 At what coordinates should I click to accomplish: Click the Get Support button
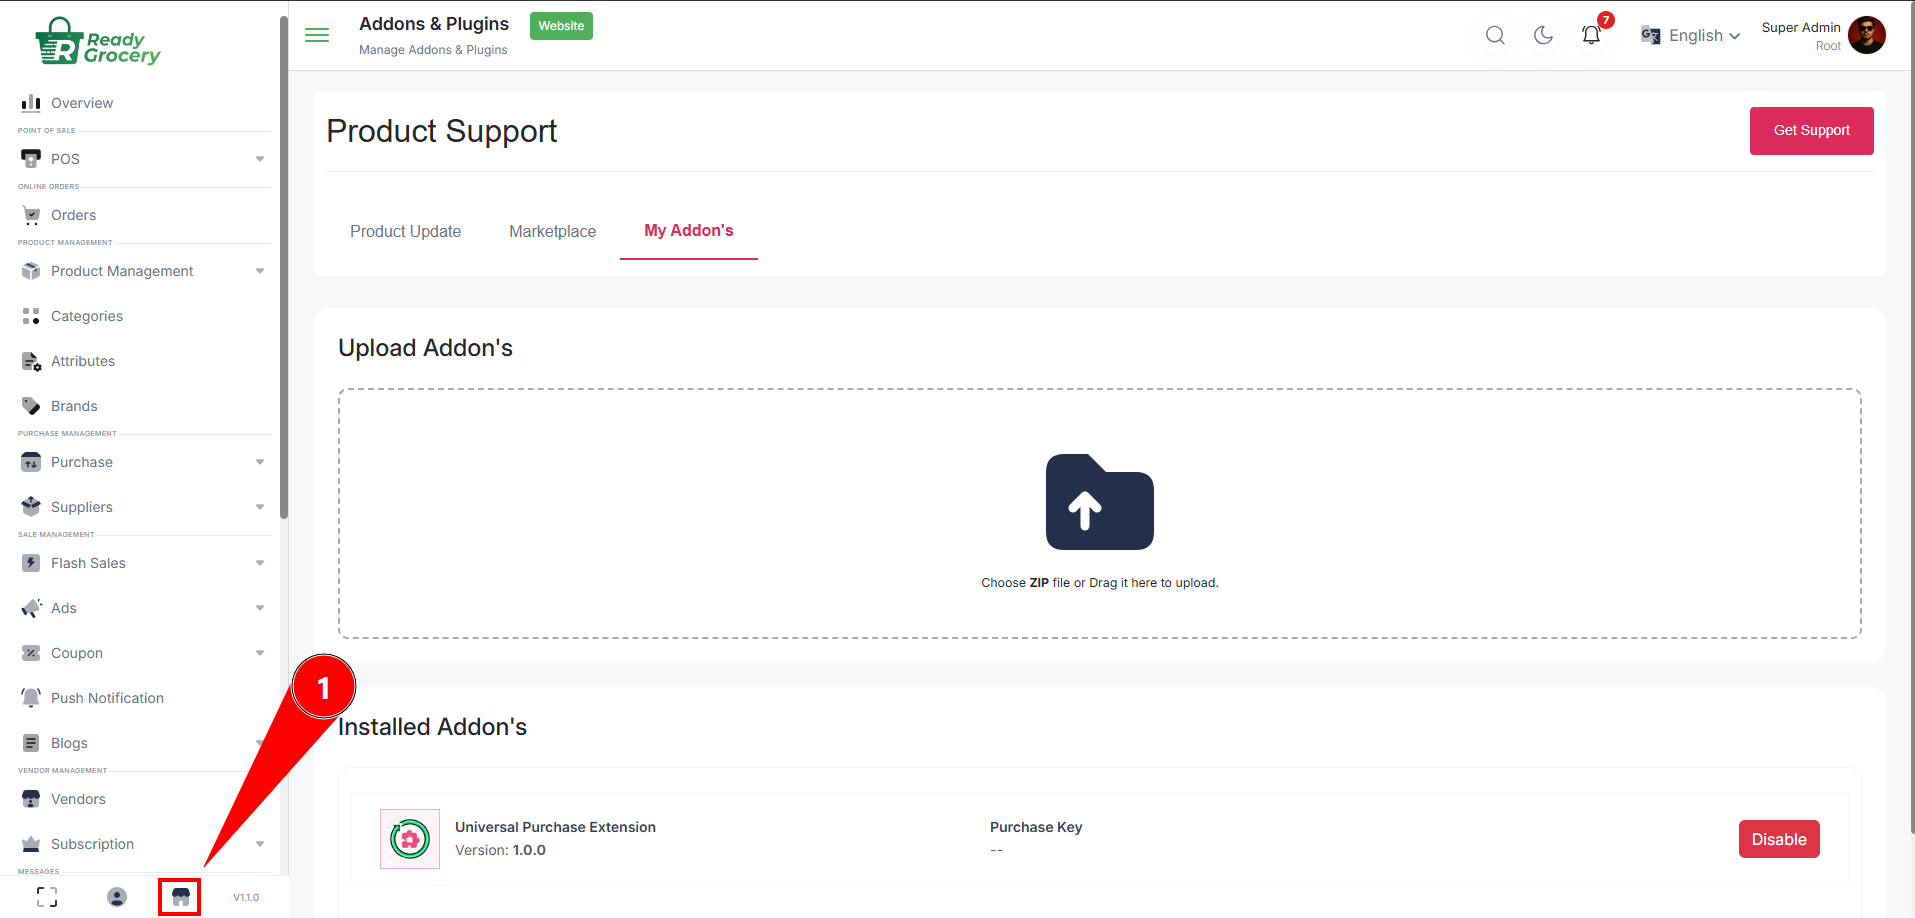tap(1811, 131)
